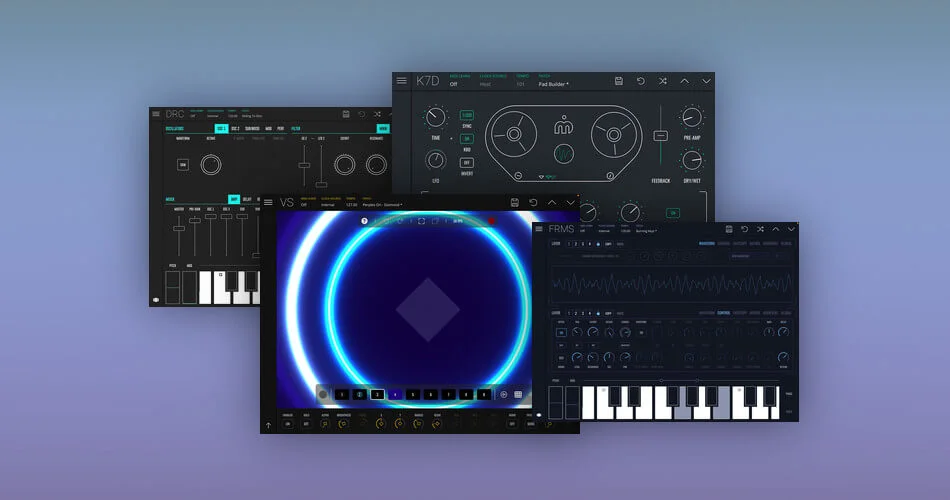The height and width of the screenshot is (500, 950).
Task: Load next patch with K7D down arrow
Action: [706, 81]
